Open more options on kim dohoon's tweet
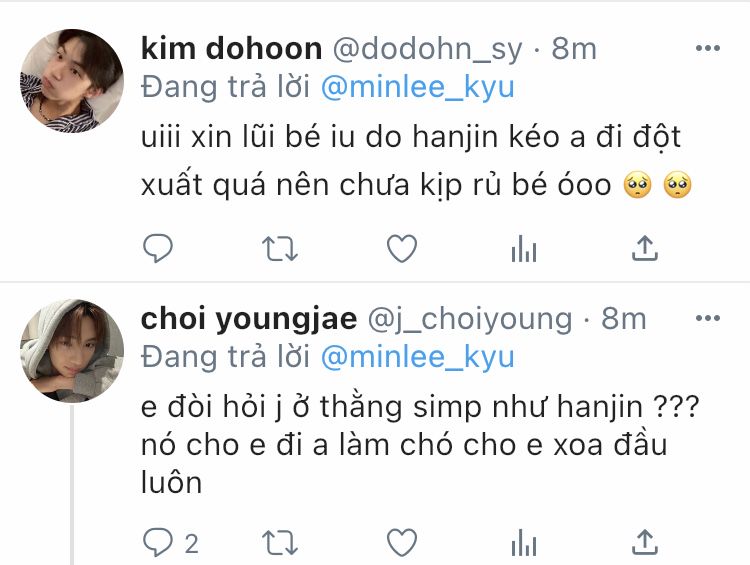This screenshot has height=565, width=750. point(708,48)
